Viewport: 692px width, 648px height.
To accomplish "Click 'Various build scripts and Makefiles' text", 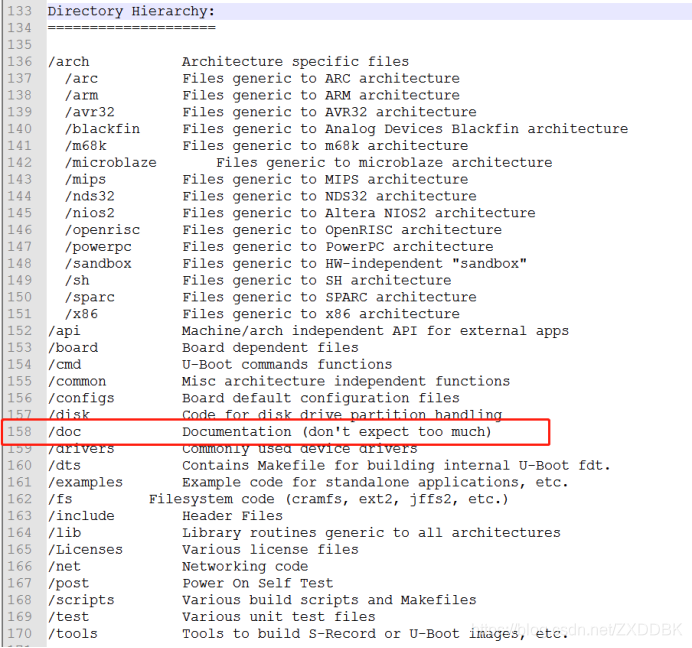I will click(x=329, y=600).
